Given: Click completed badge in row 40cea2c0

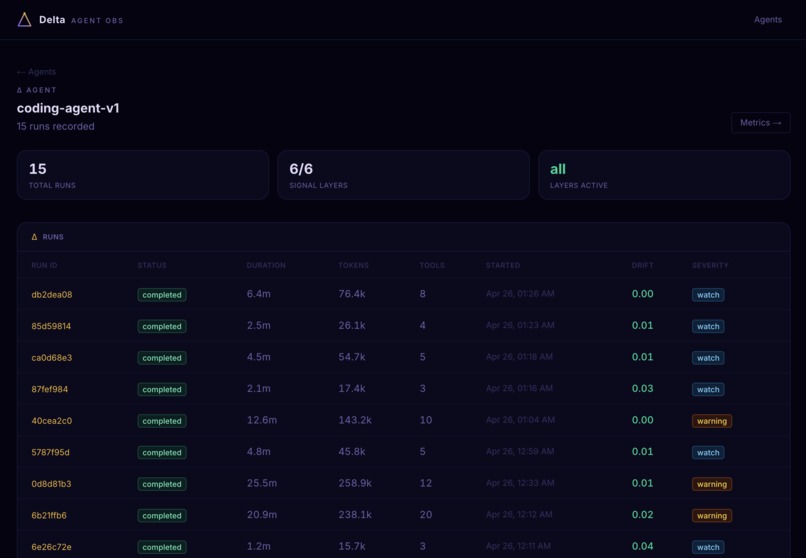Looking at the screenshot, I should [x=162, y=421].
